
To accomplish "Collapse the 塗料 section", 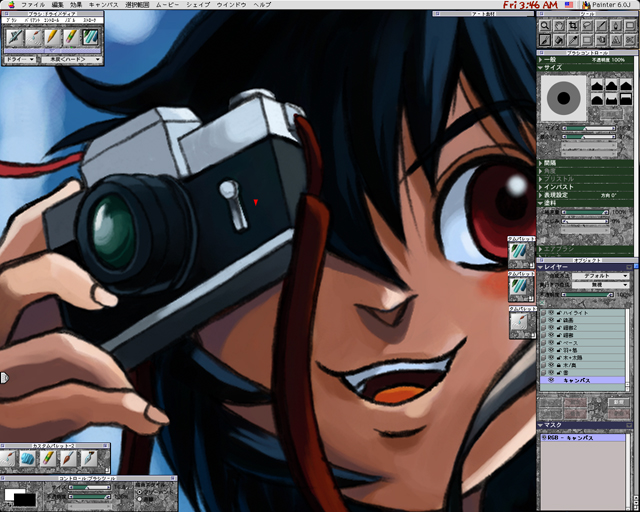I will point(540,203).
